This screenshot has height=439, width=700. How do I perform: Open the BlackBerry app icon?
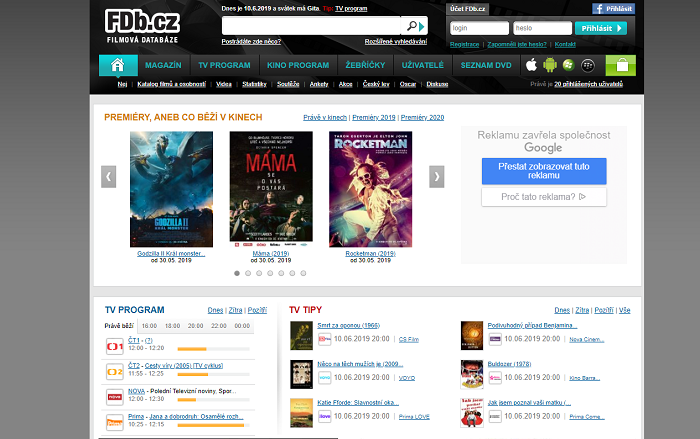tap(590, 65)
